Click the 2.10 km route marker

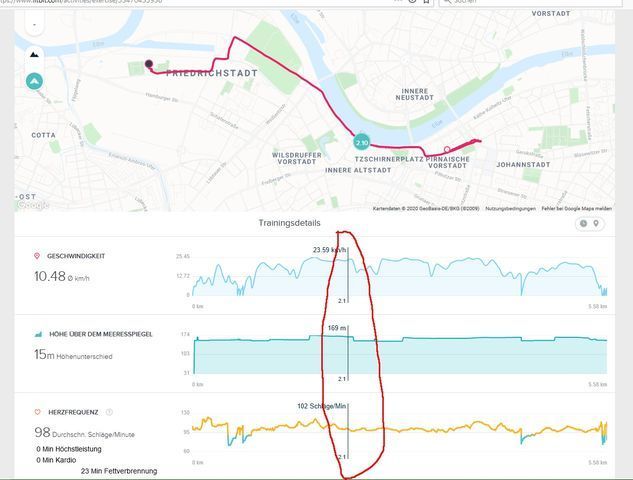[x=361, y=143]
